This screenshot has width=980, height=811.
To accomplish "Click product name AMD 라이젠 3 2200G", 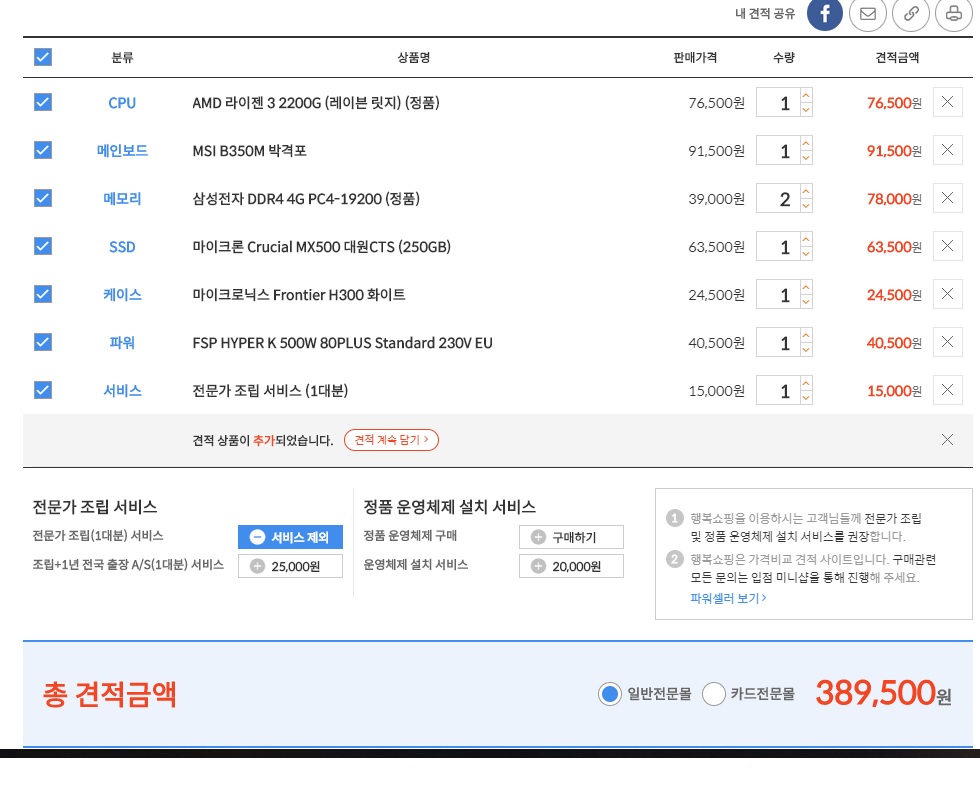I will tap(316, 102).
